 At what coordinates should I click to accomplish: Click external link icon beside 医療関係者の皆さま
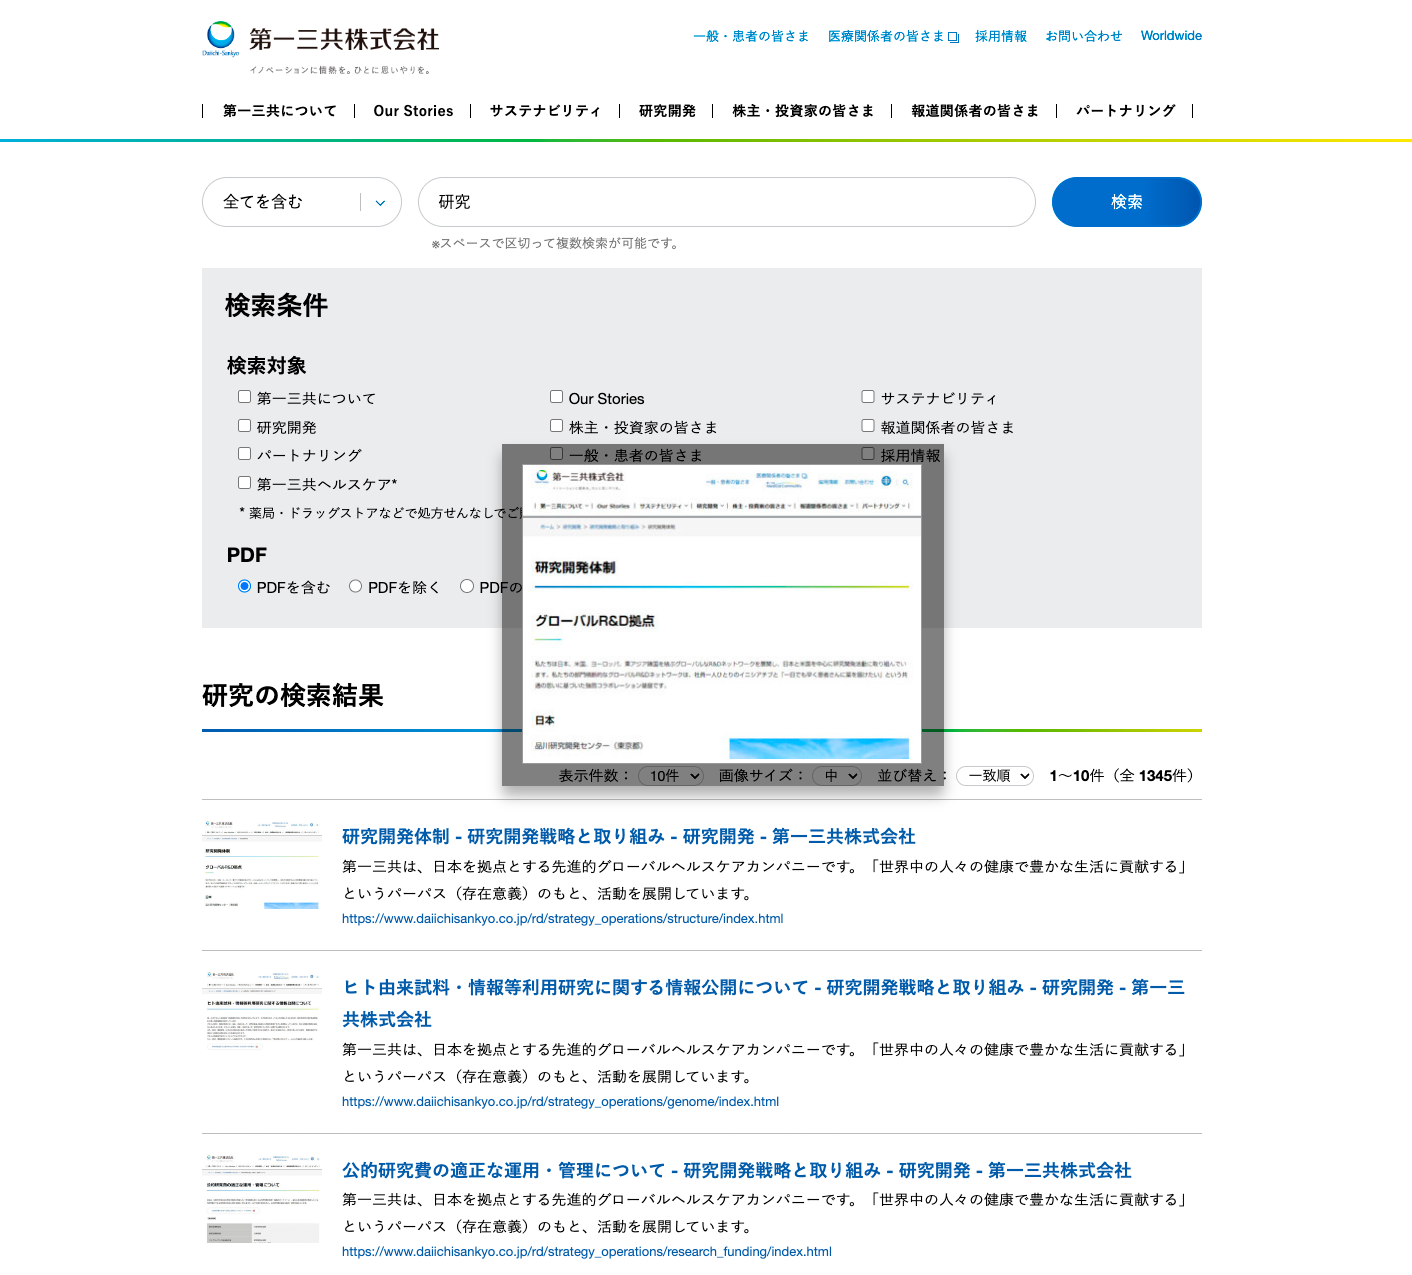[954, 37]
